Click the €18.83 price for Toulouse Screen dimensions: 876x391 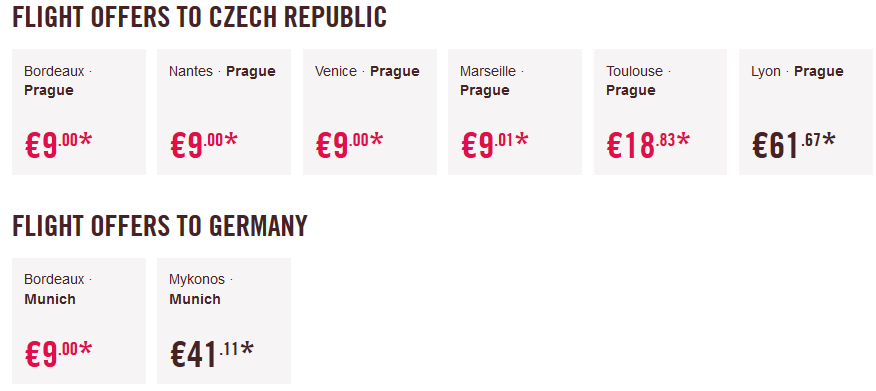click(x=648, y=145)
